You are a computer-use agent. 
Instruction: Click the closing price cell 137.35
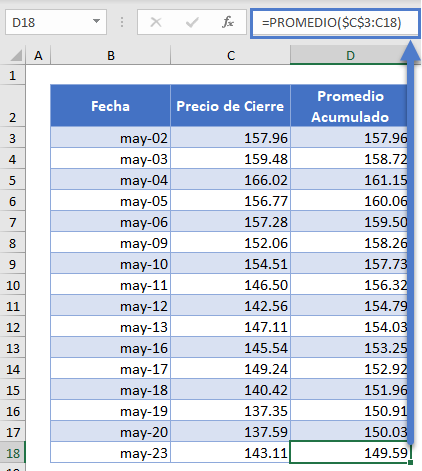(230, 411)
